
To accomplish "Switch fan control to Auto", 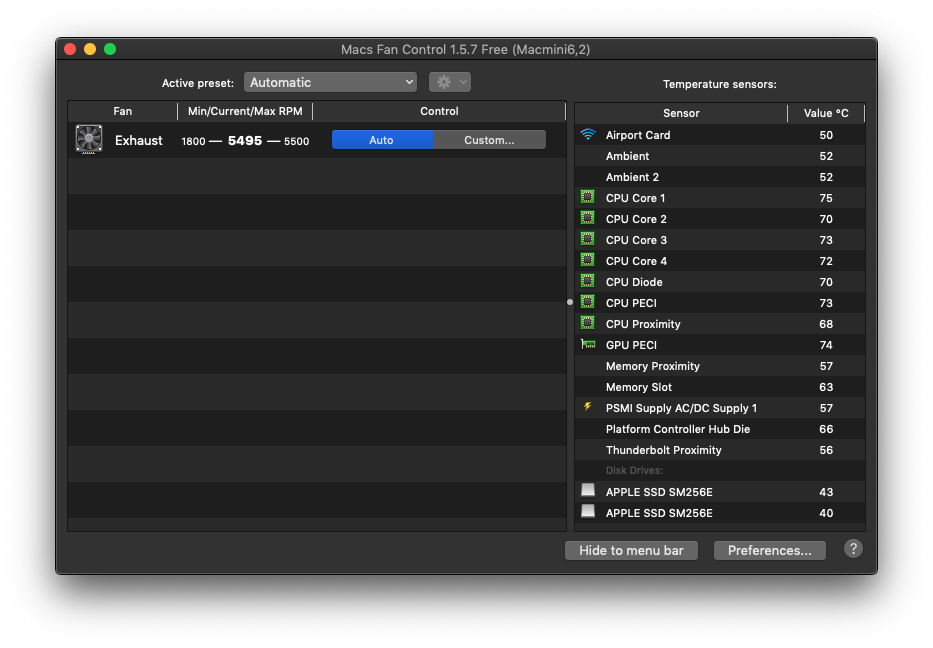I will pyautogui.click(x=382, y=140).
